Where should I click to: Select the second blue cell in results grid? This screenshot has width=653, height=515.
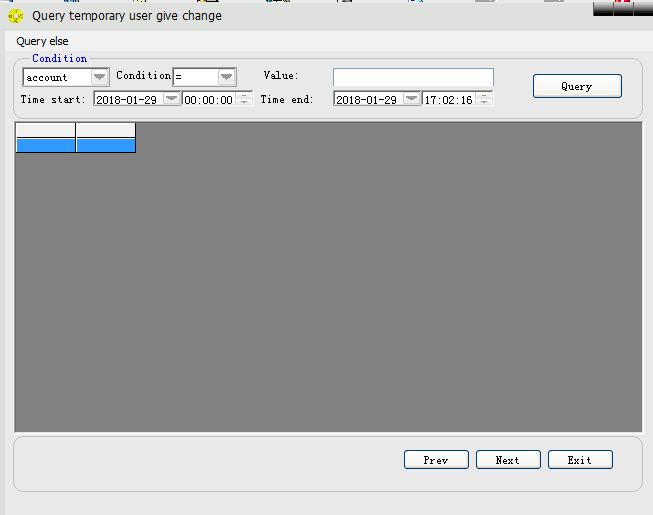(x=106, y=145)
